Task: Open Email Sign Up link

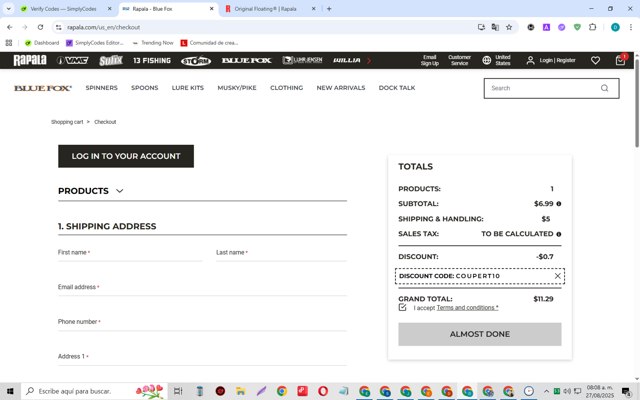Action: (429, 60)
